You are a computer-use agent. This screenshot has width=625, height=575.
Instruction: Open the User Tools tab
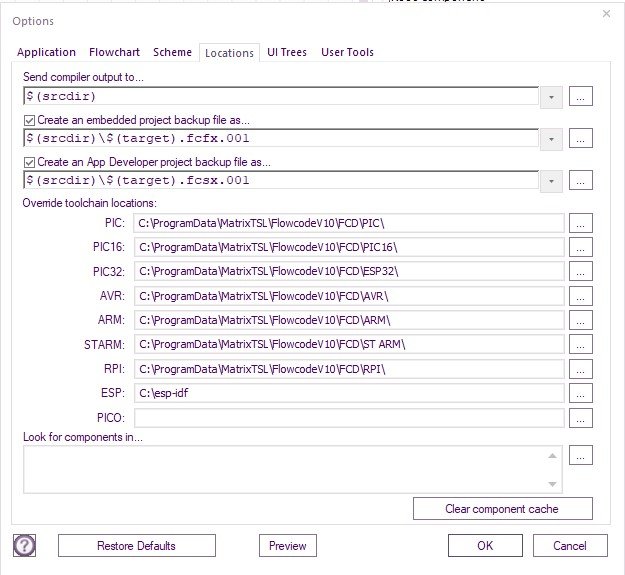tap(347, 52)
